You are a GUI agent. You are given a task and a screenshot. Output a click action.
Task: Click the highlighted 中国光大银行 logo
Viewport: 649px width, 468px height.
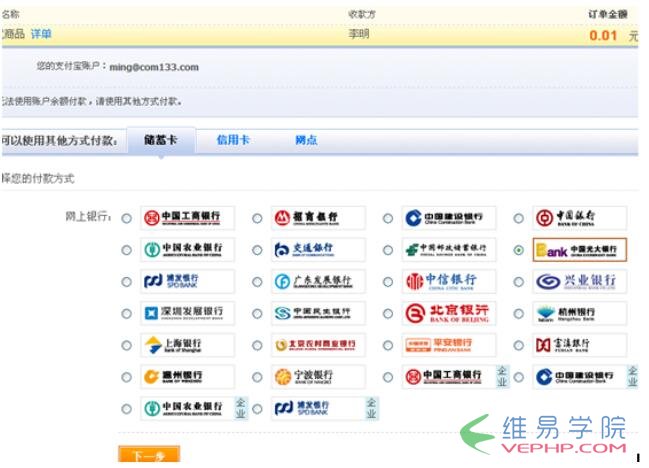point(579,250)
